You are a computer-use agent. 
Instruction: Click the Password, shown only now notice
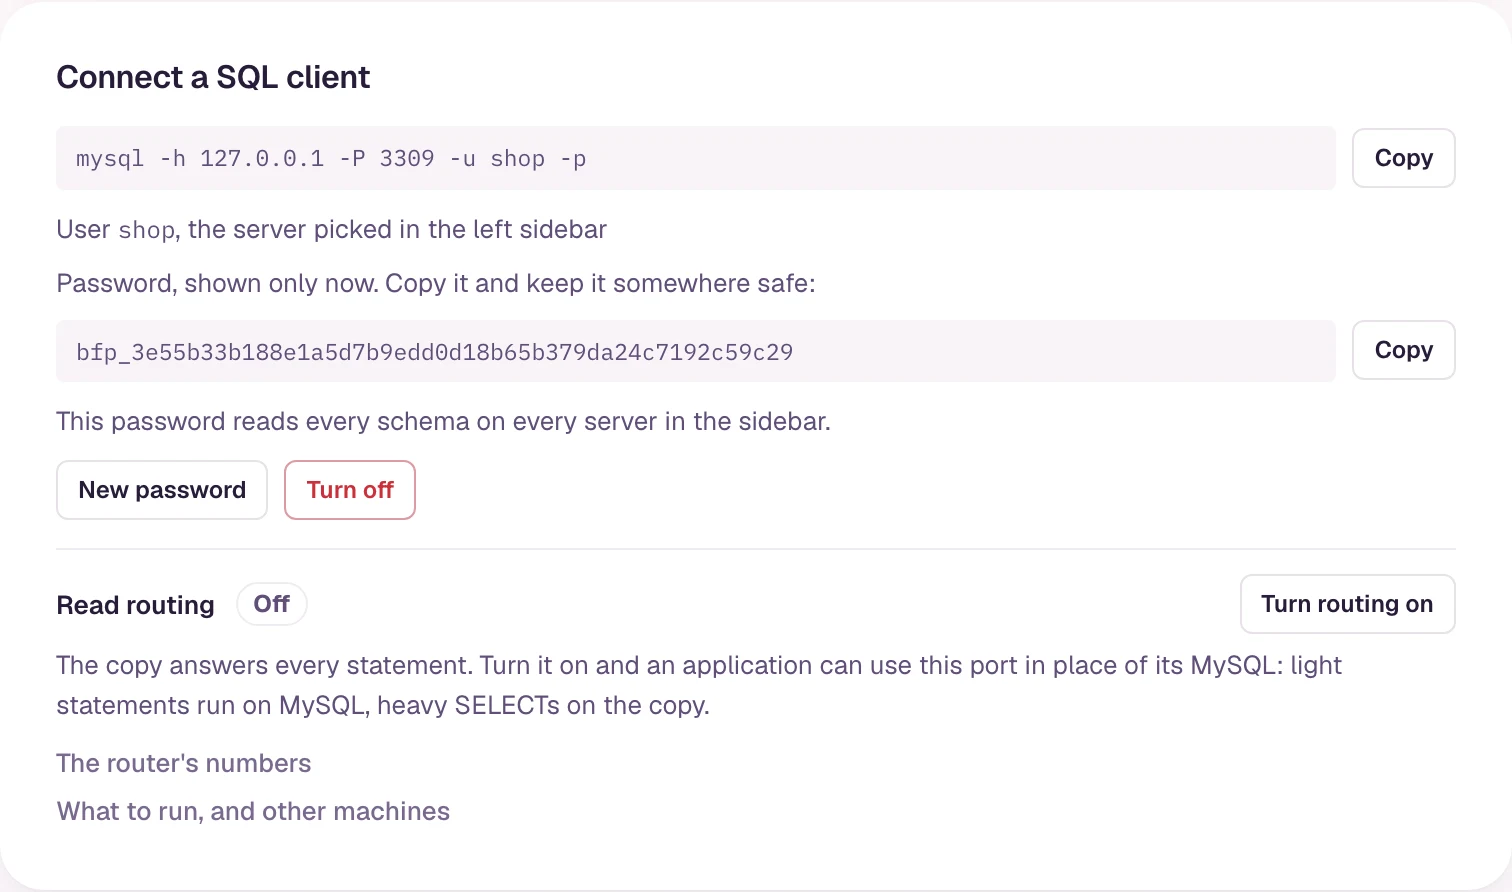[x=436, y=283]
